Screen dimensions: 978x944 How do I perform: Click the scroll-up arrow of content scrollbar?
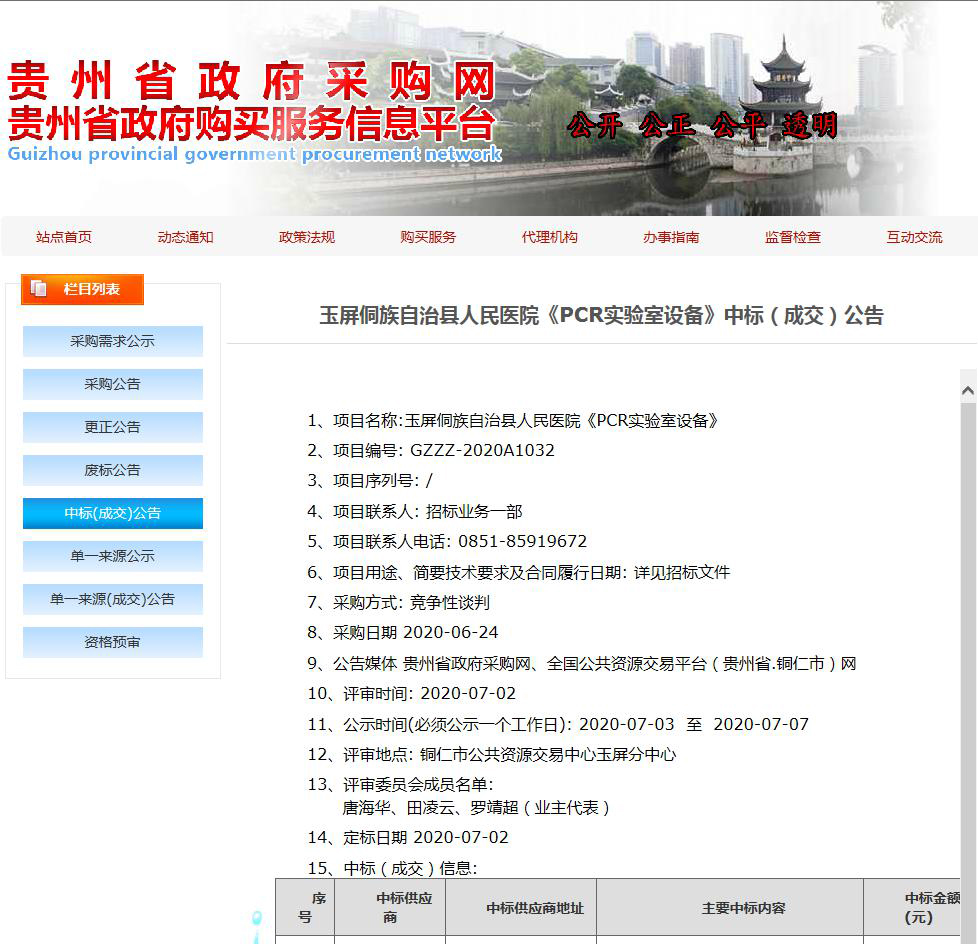coord(968,391)
